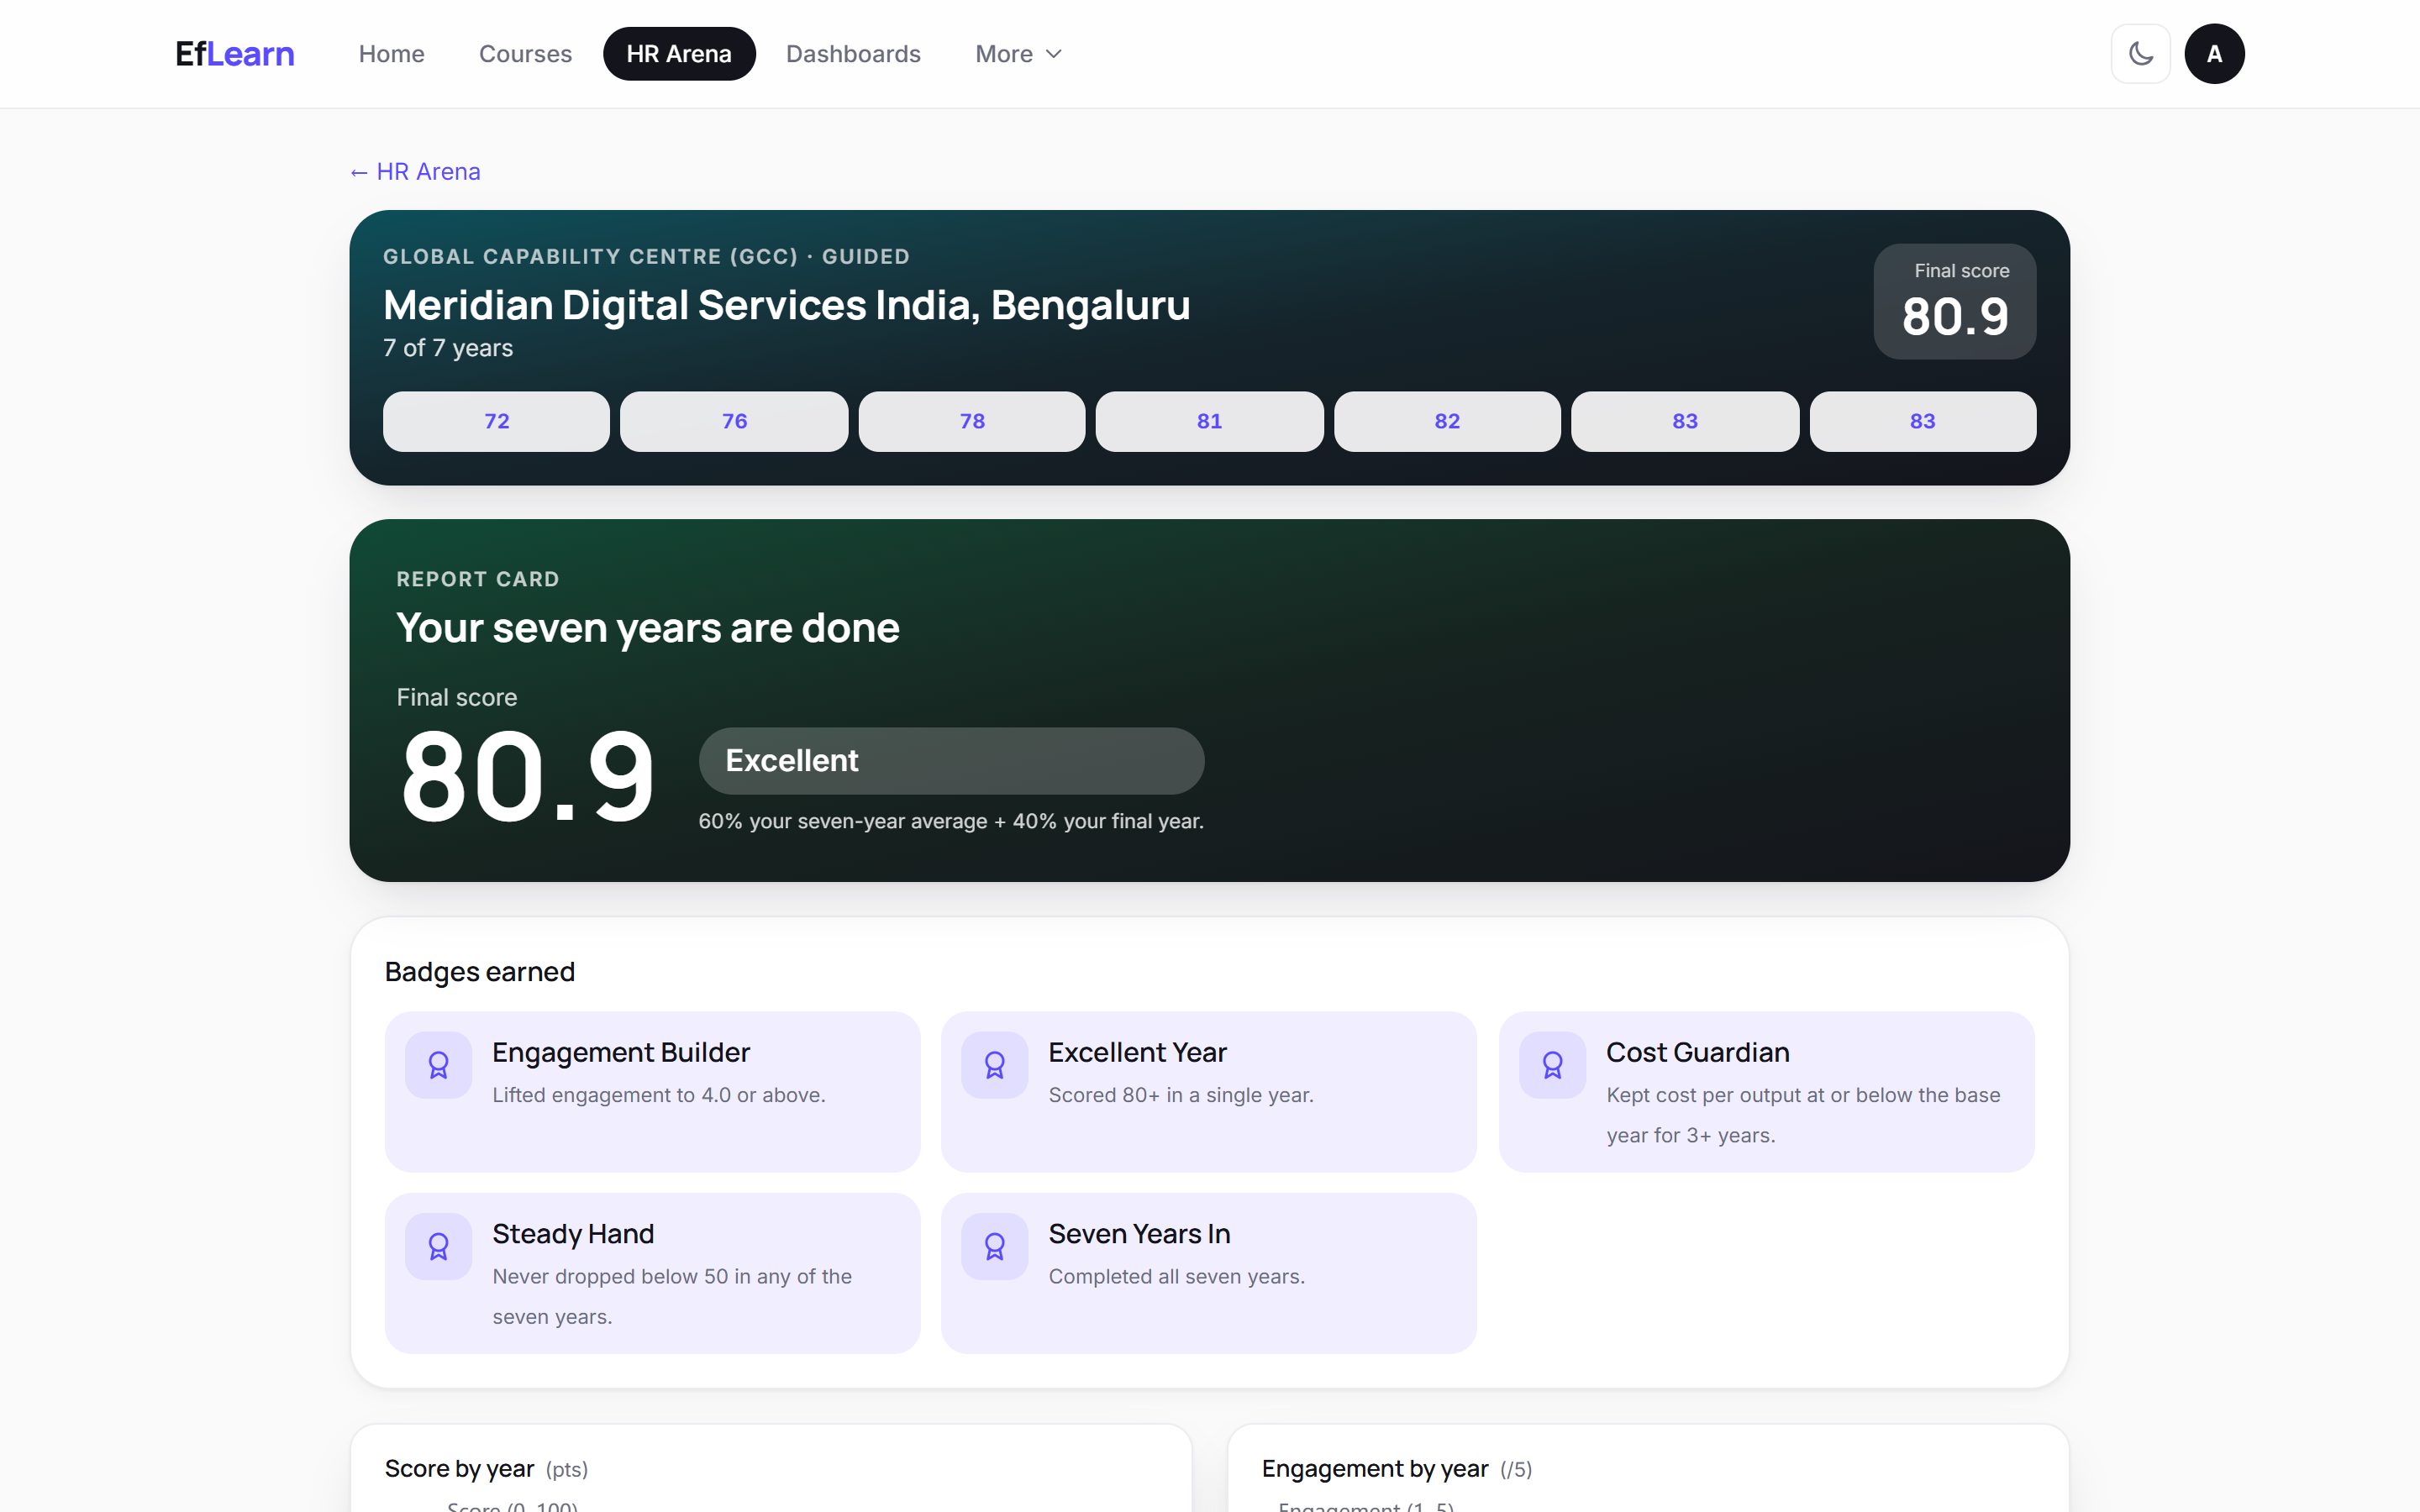Select the year 1 score pill 72
This screenshot has height=1512, width=2420.
[496, 421]
